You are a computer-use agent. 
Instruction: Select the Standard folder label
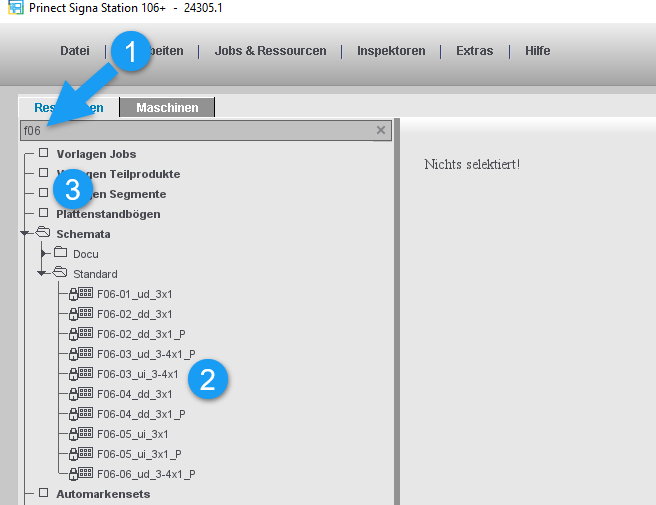[95, 274]
